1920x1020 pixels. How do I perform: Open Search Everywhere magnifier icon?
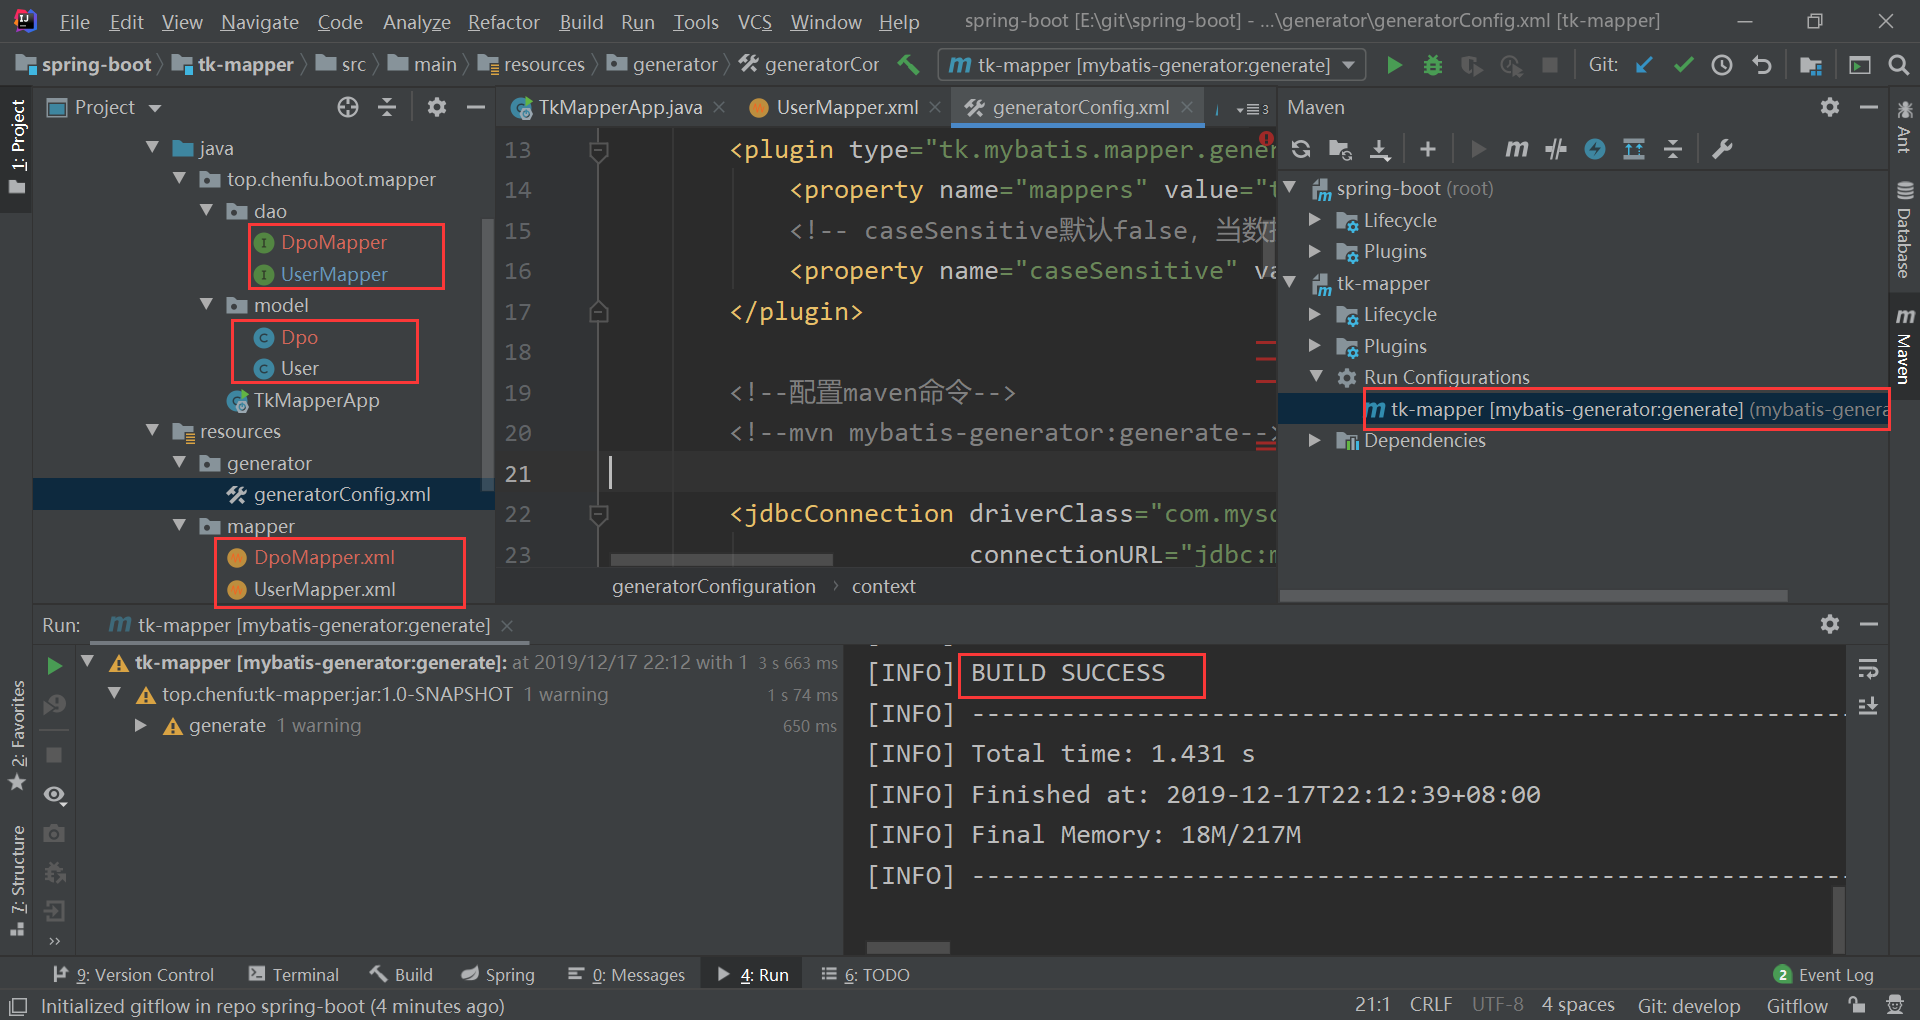point(1898,65)
